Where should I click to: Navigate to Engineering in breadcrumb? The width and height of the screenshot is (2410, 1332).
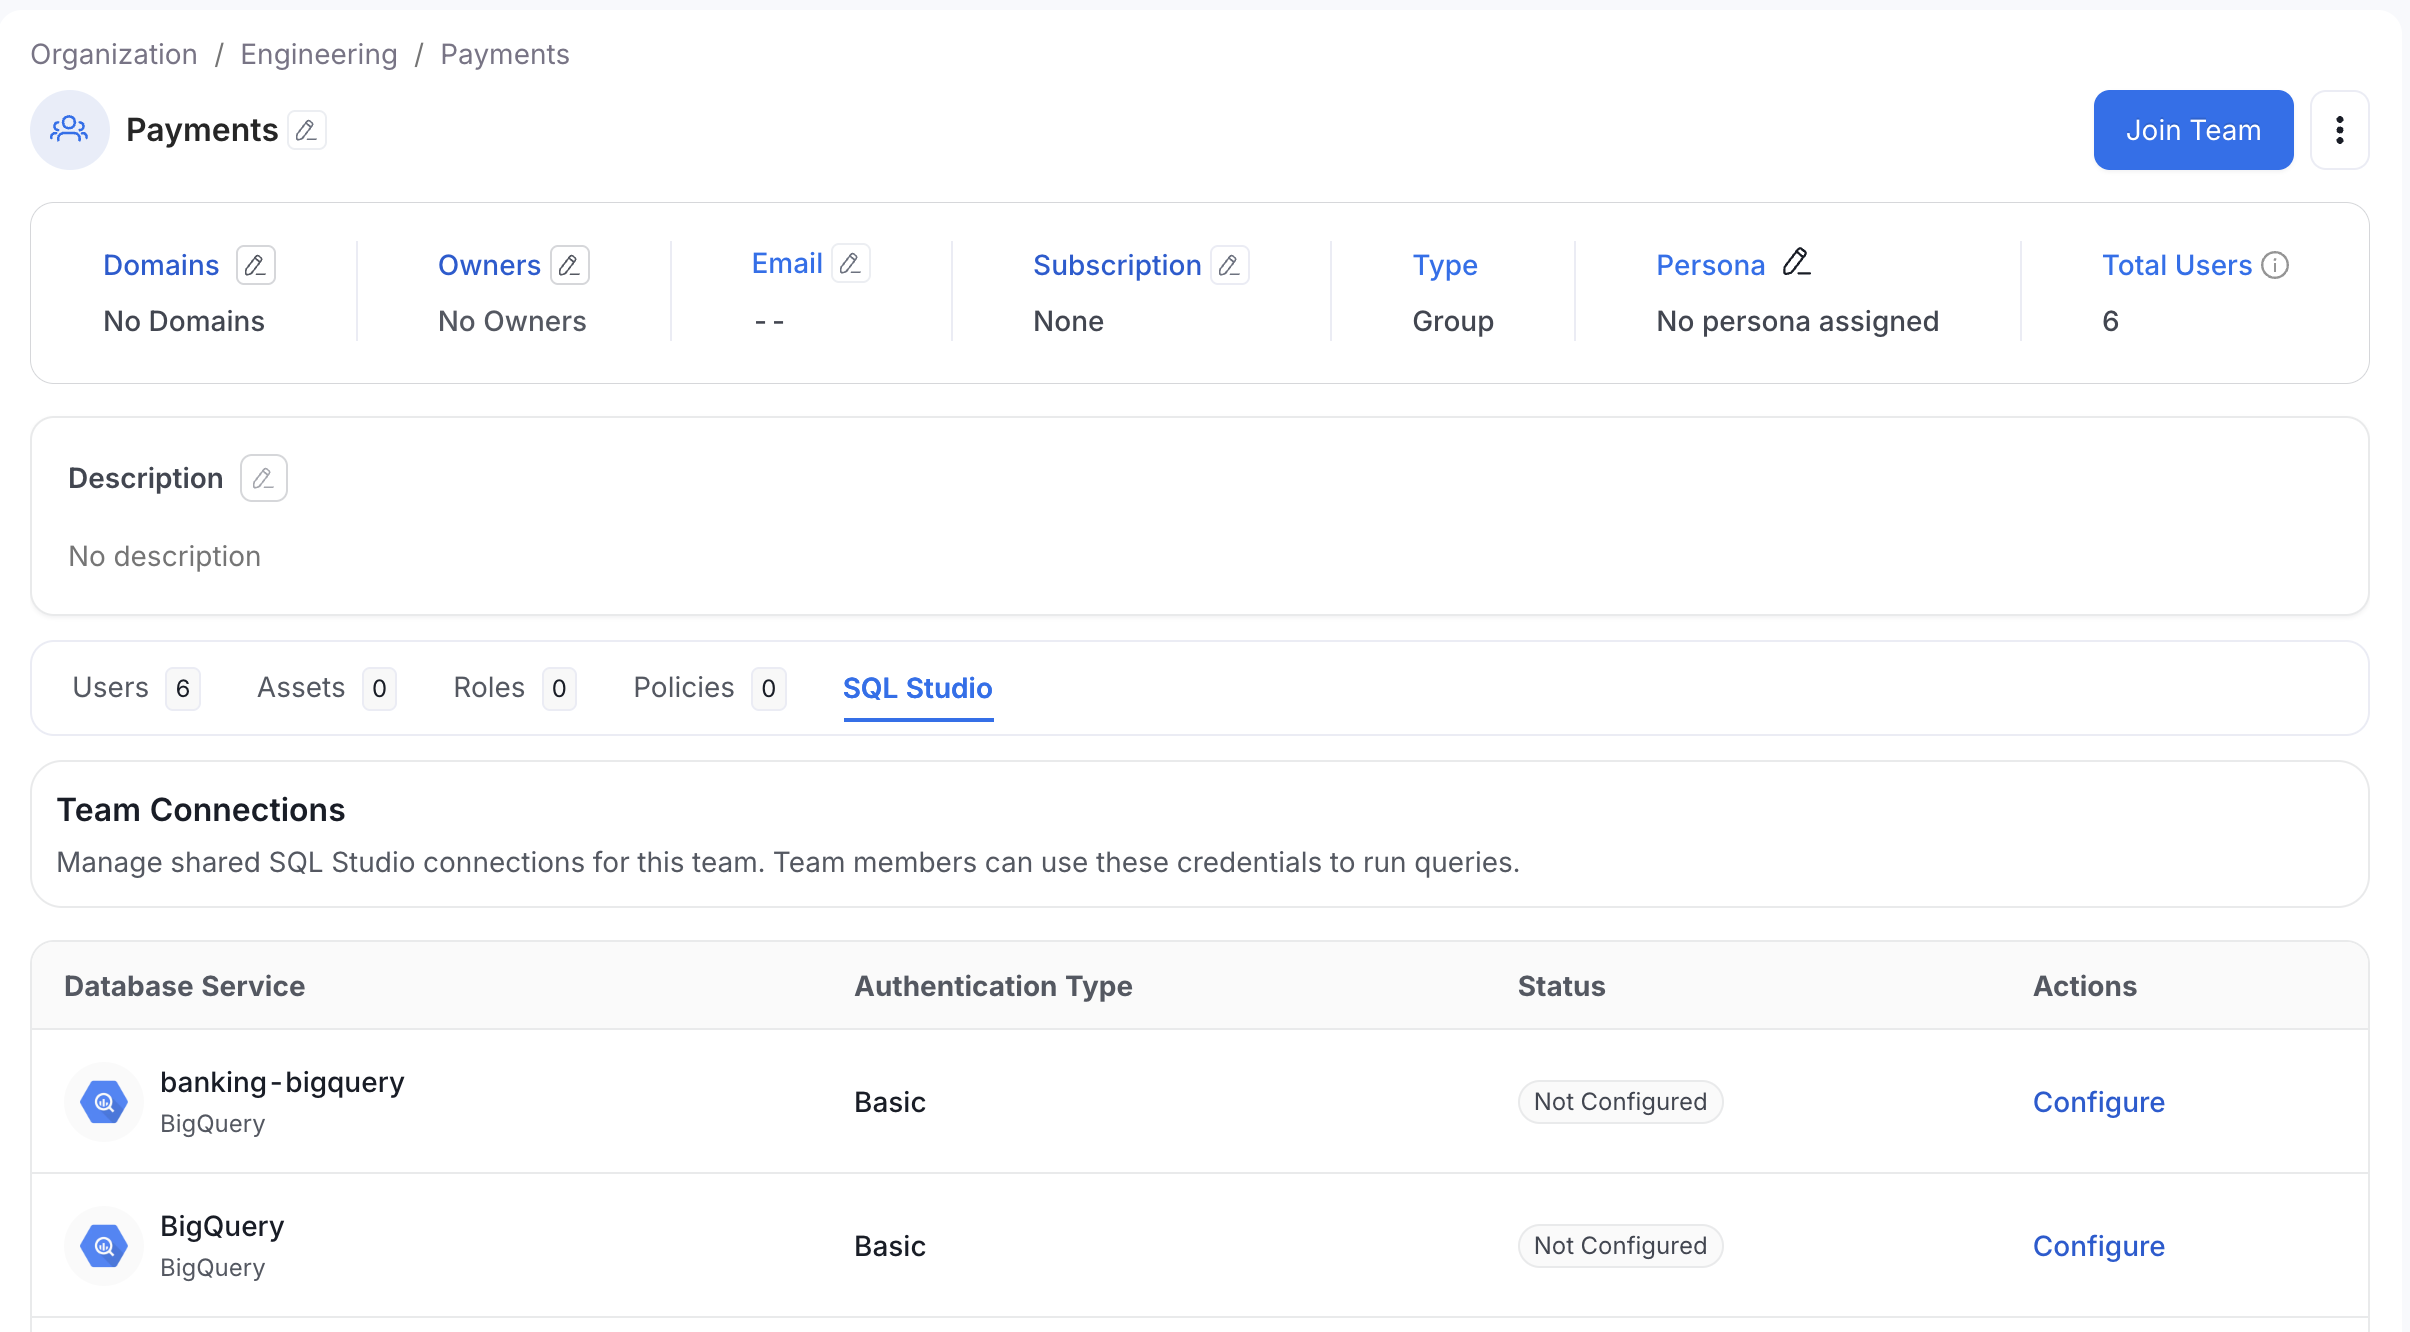(319, 54)
